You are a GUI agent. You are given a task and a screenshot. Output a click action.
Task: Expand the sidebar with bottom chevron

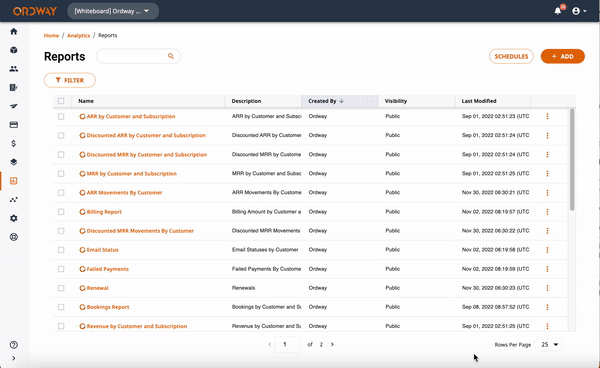click(x=14, y=358)
